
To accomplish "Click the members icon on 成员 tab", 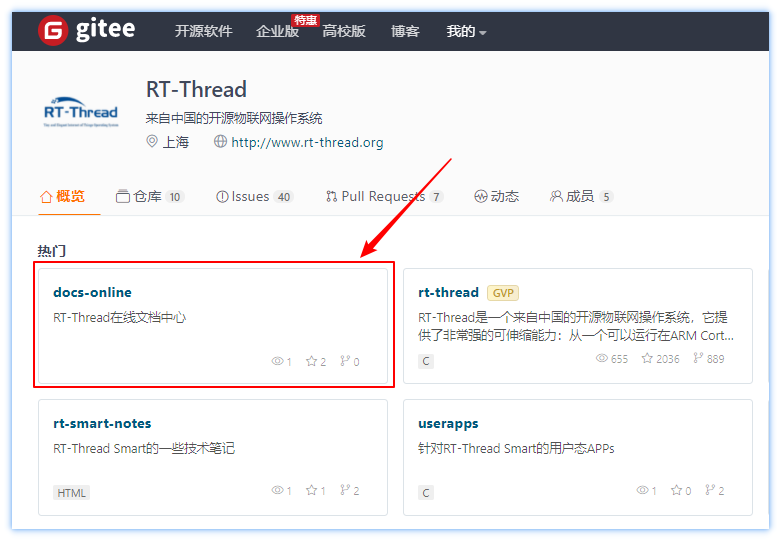I will [x=556, y=196].
